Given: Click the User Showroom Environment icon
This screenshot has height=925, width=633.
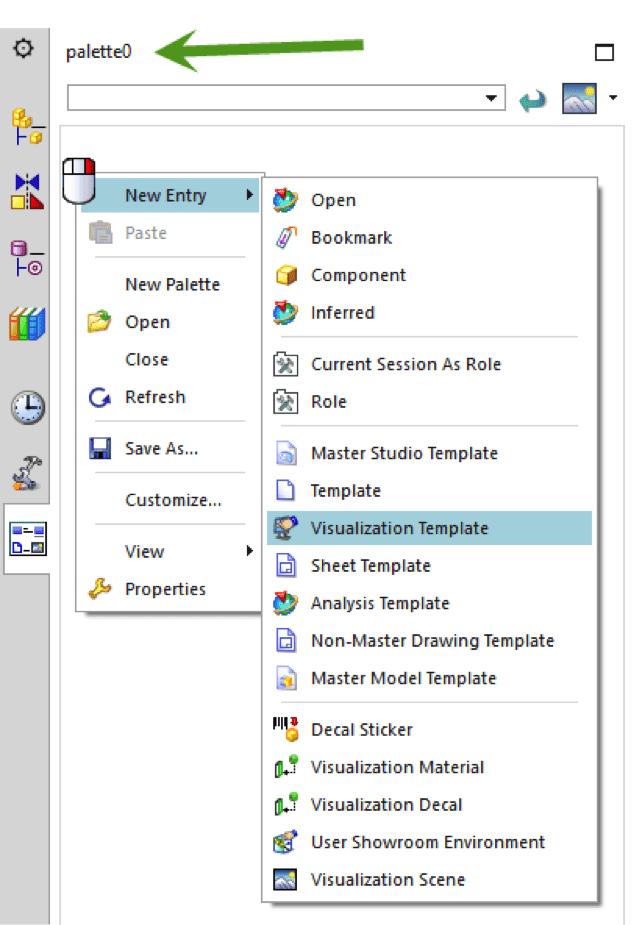Looking at the screenshot, I should (286, 842).
